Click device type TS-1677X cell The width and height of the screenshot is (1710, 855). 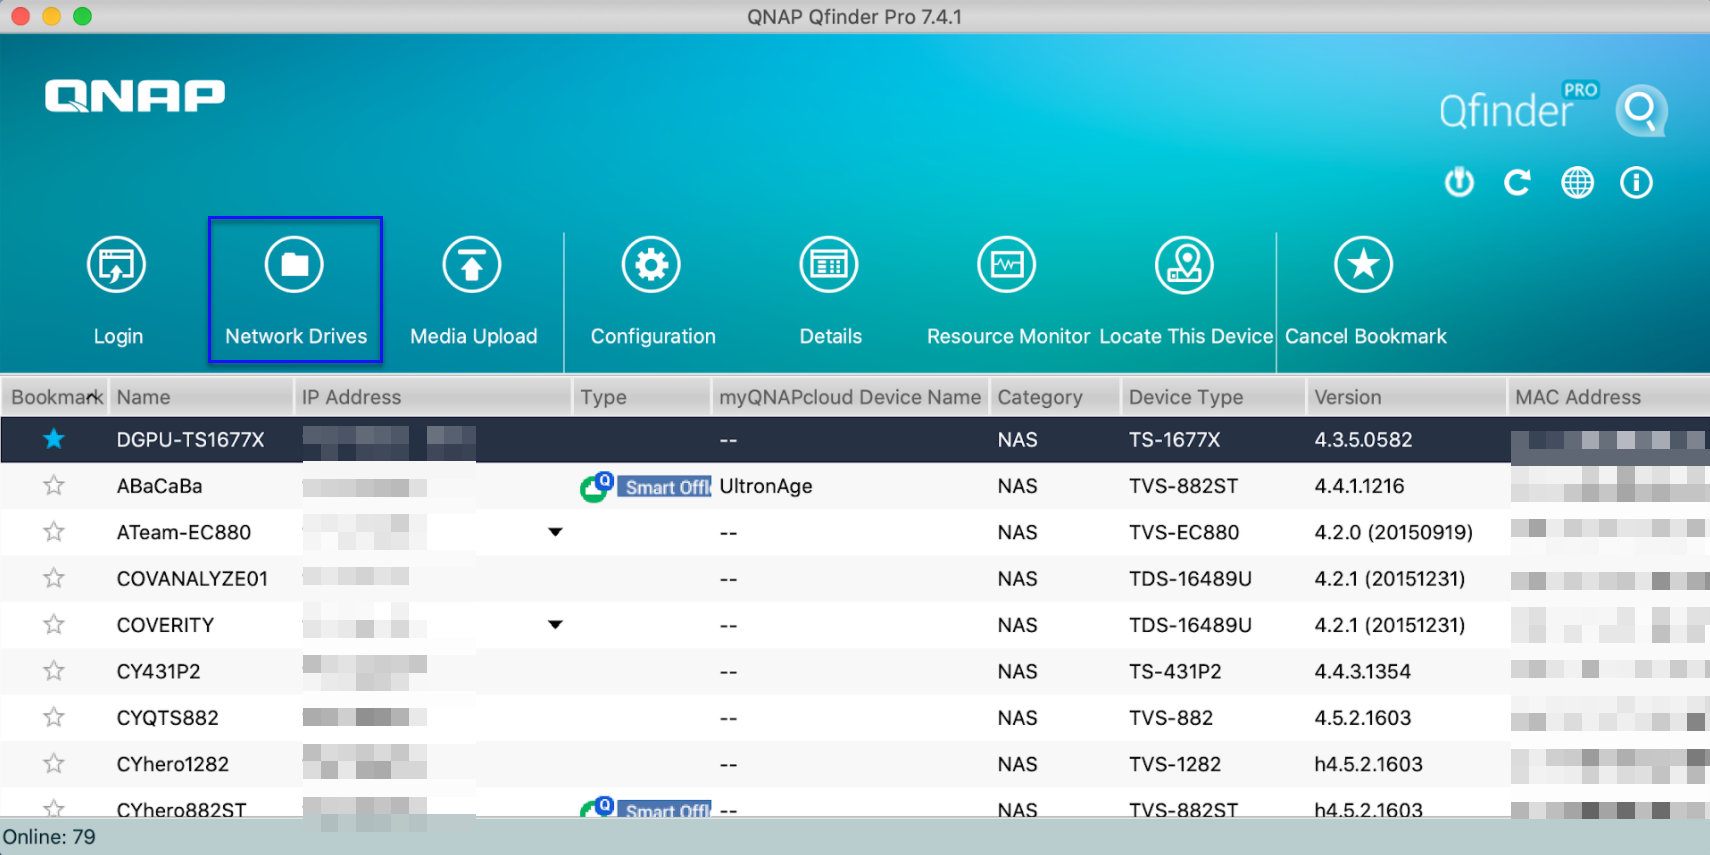pos(1174,439)
